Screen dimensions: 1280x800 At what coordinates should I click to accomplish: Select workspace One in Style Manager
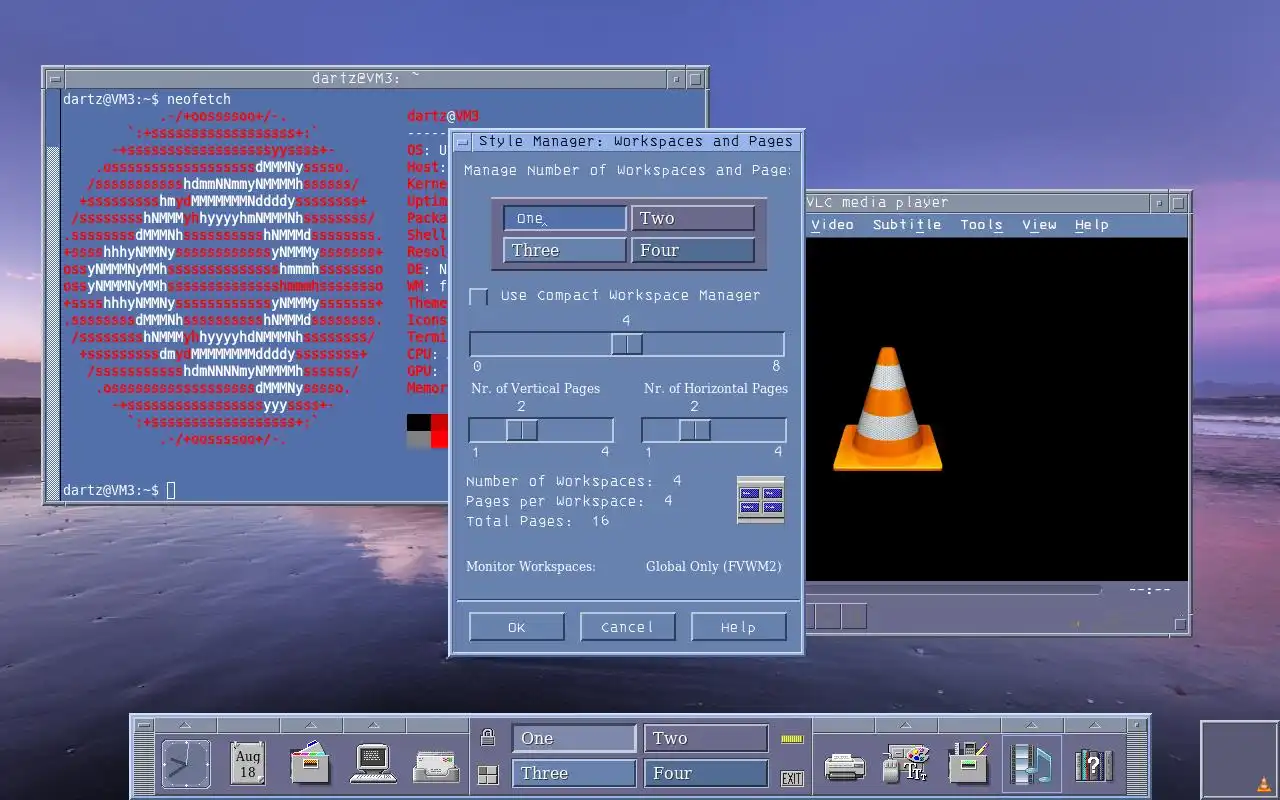click(565, 218)
